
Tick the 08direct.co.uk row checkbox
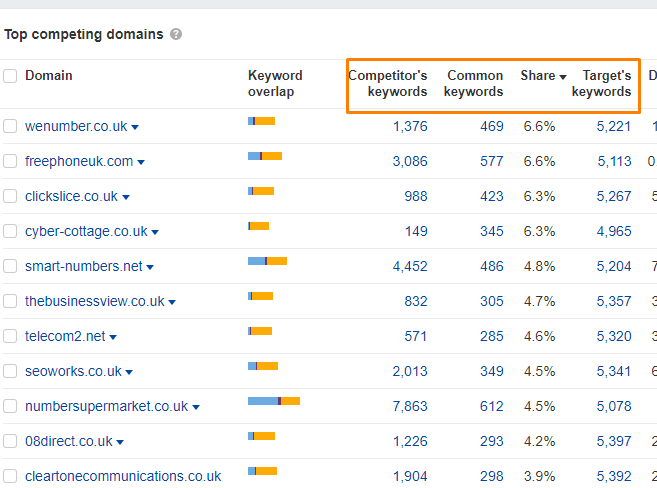10,441
